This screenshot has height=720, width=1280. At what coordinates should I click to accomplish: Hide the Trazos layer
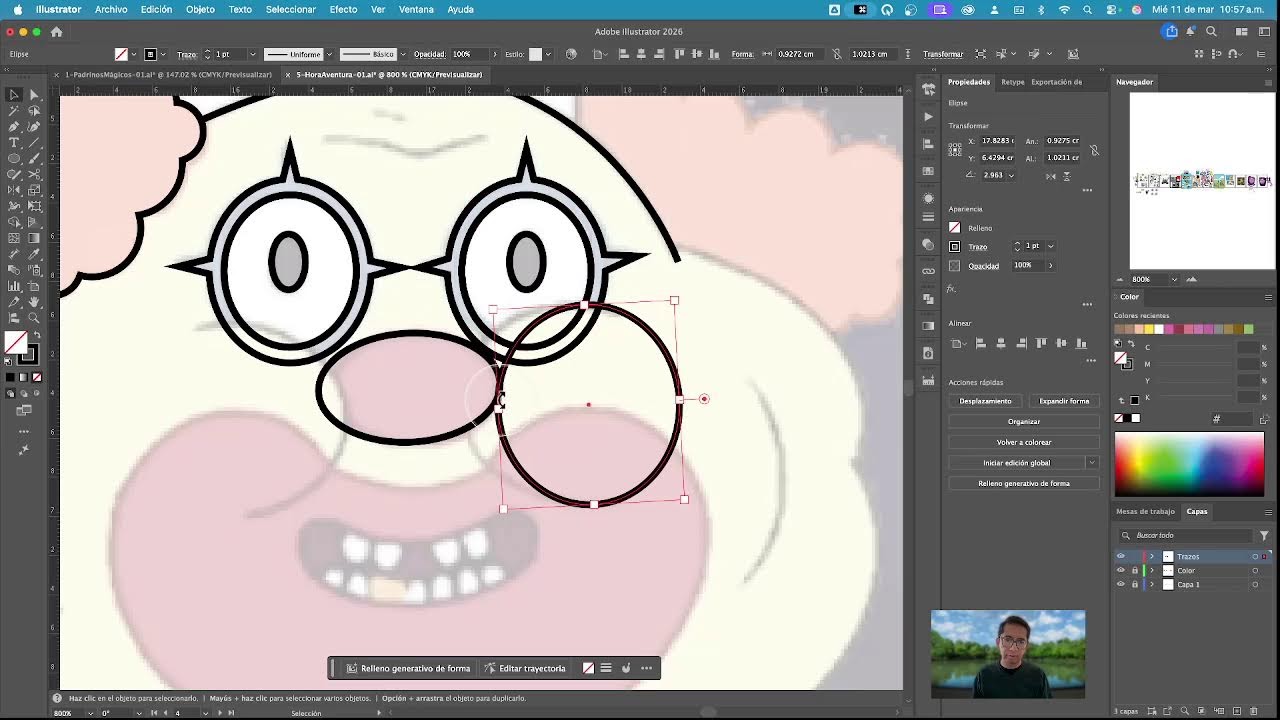click(1120, 557)
